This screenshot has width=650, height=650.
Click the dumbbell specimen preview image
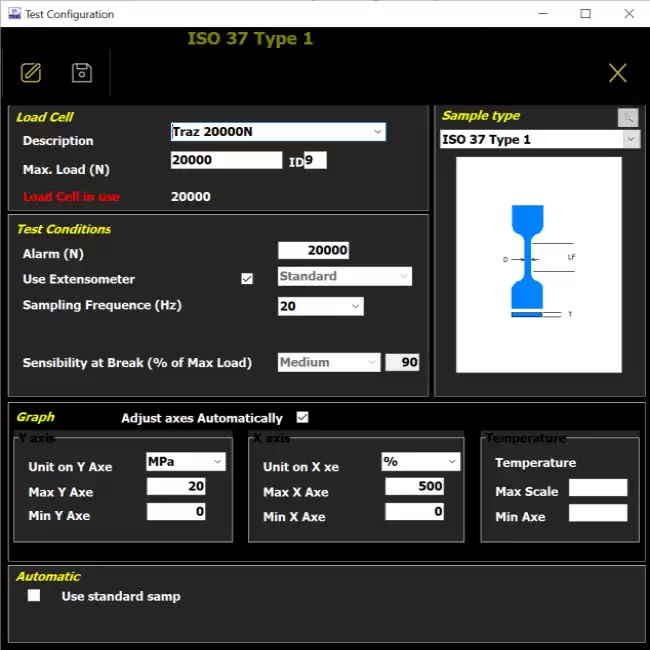click(538, 264)
